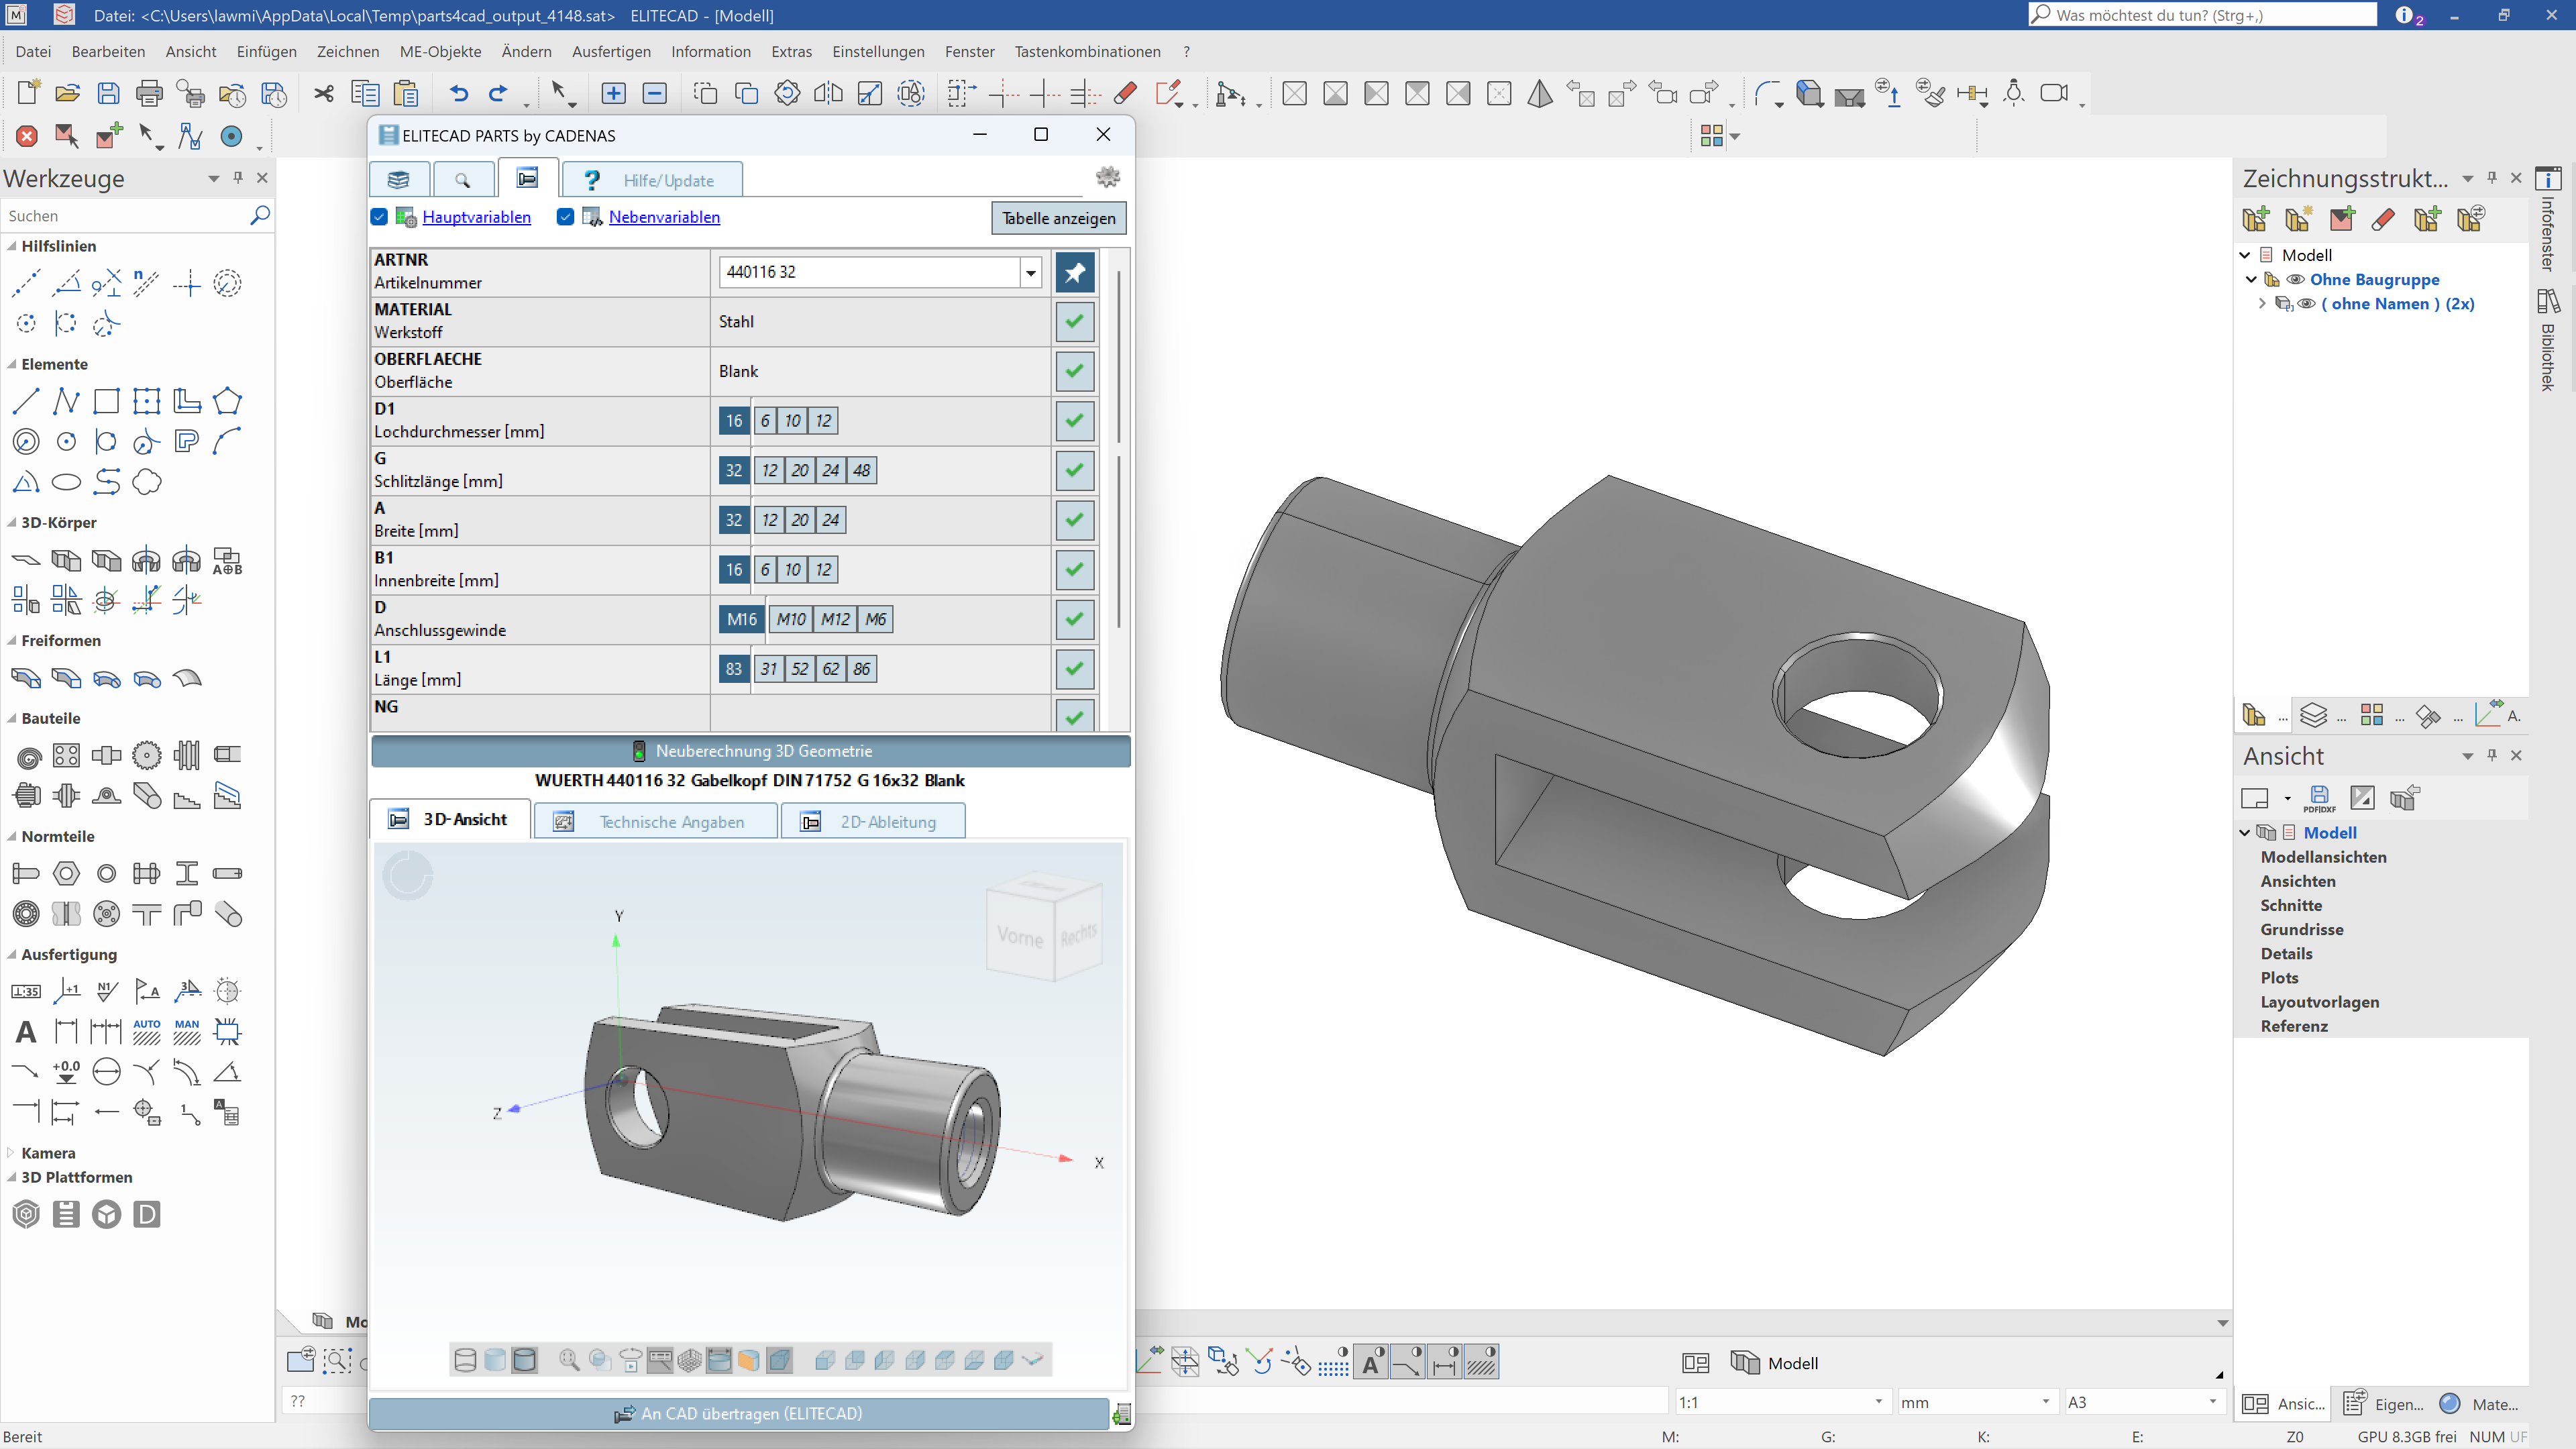The width and height of the screenshot is (2576, 1449).
Task: Toggle visibility of Ohne Baugruppe with the eye icon
Action: tap(2297, 280)
